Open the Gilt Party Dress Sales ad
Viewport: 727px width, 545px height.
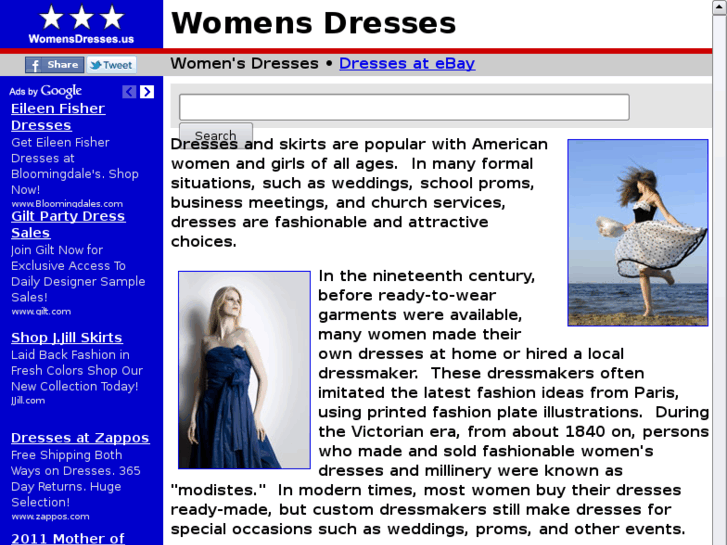tap(68, 224)
